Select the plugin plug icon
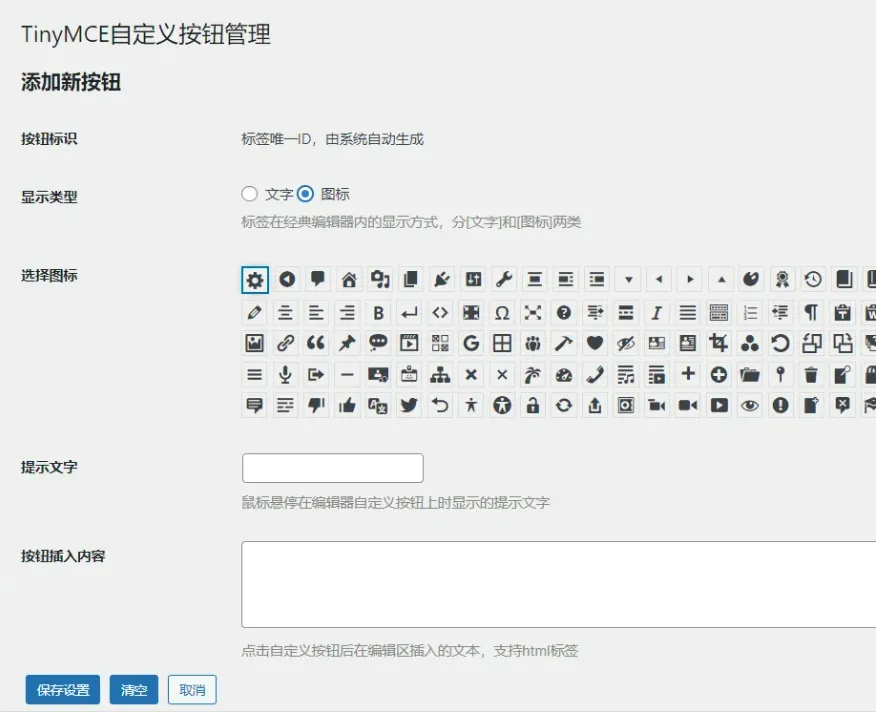 [x=442, y=279]
